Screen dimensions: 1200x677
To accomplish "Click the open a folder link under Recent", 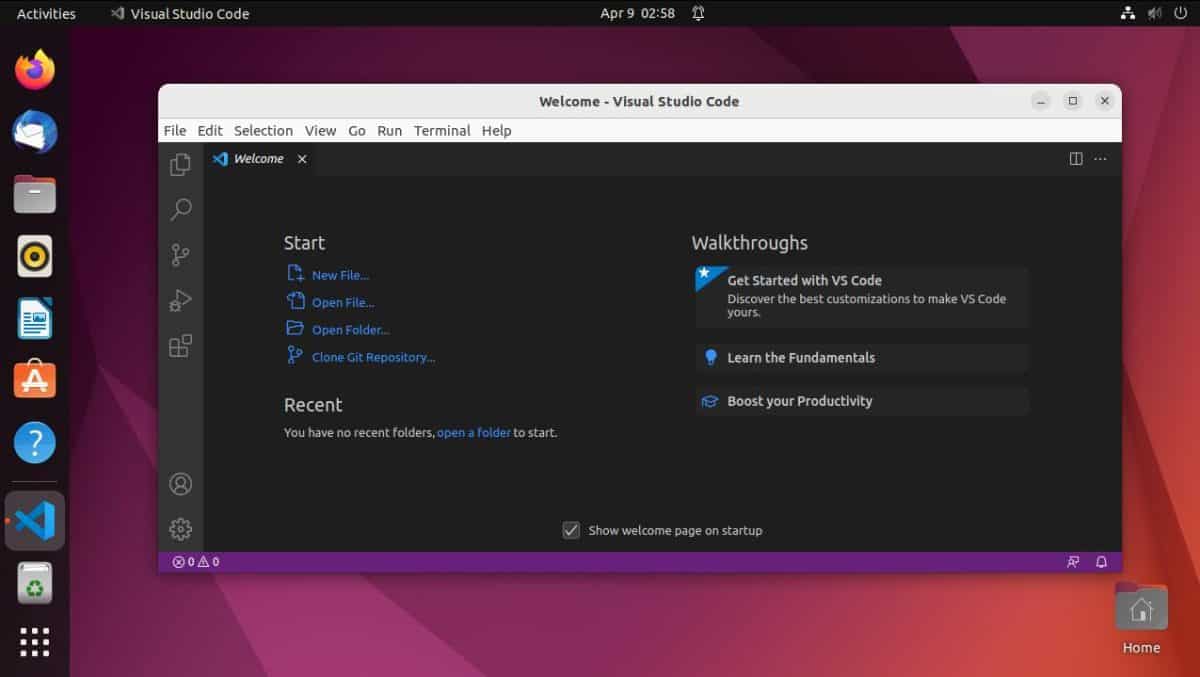I will (x=473, y=432).
